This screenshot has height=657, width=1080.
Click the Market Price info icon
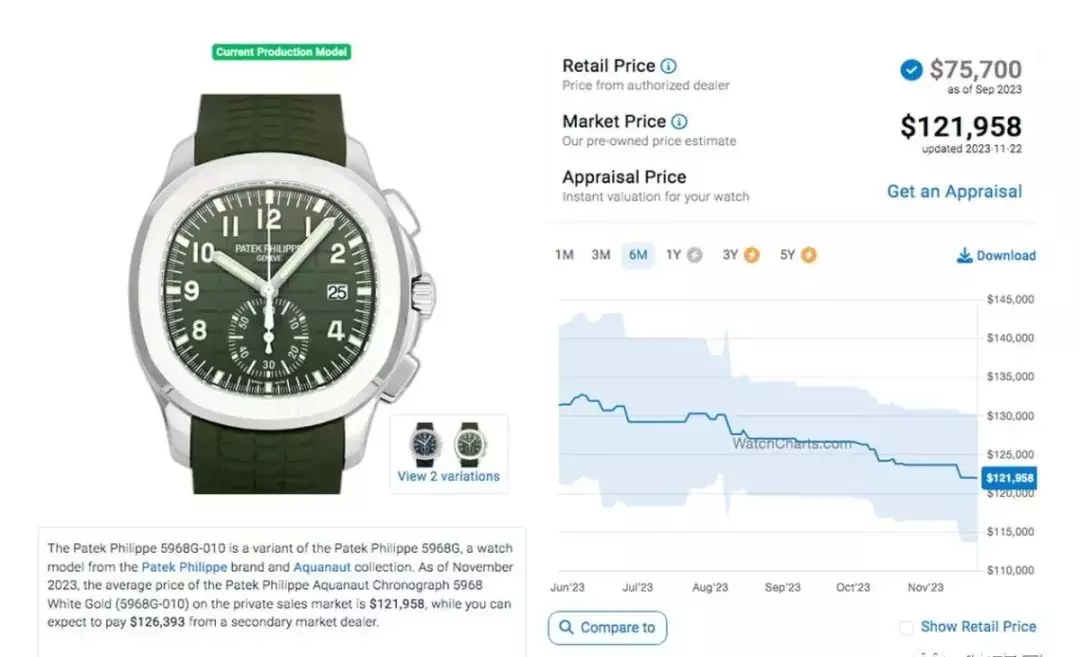coord(679,122)
